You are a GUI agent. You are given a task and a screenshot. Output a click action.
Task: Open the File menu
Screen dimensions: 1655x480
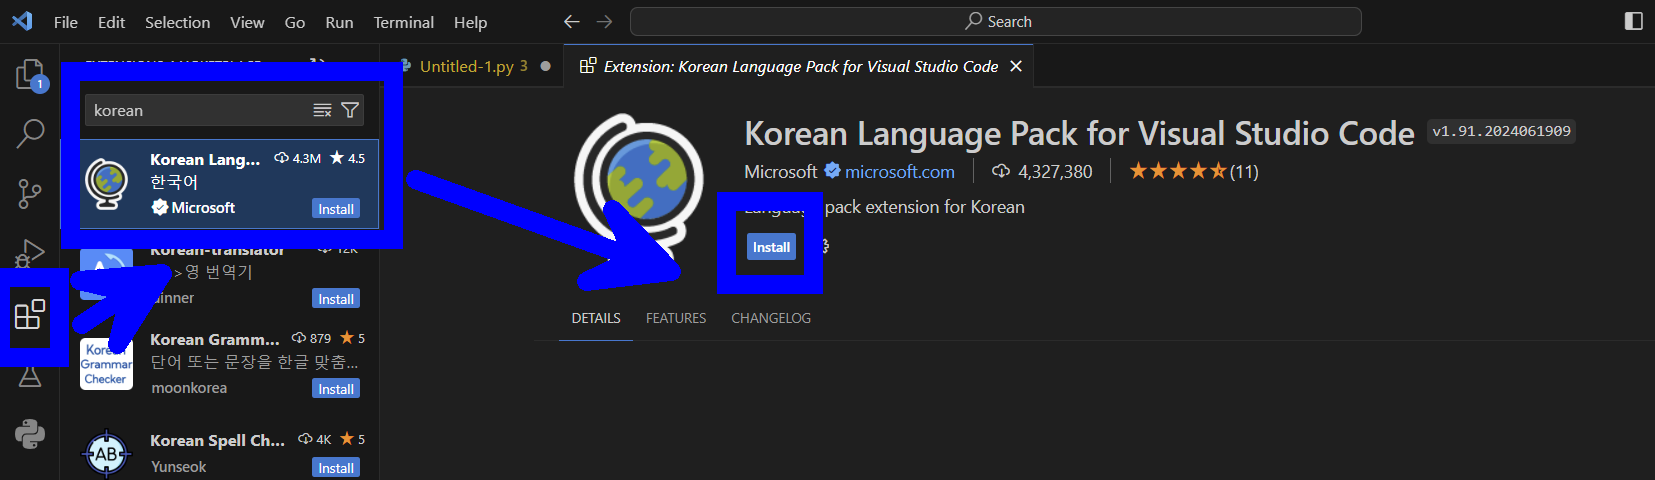point(66,22)
